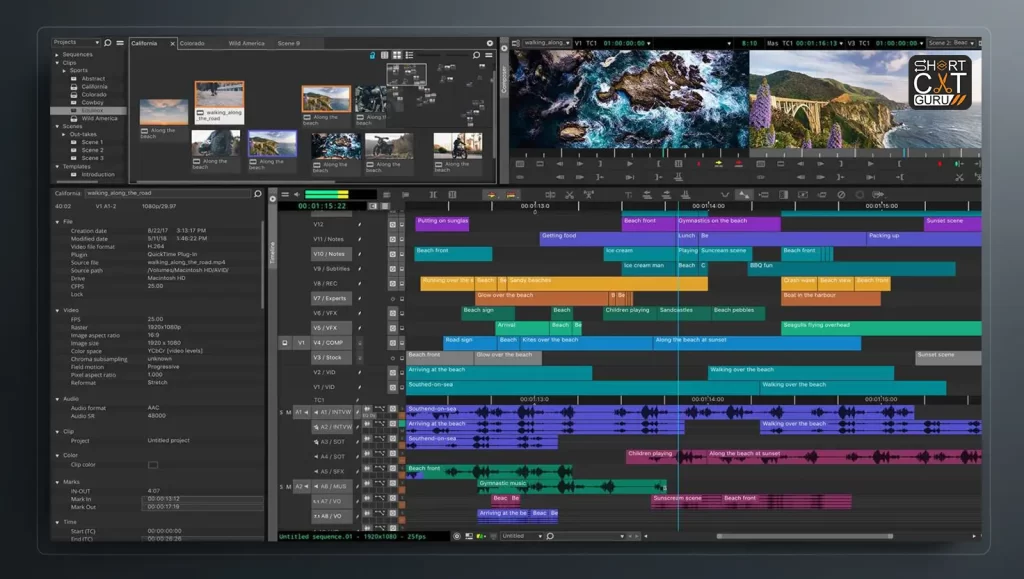The height and width of the screenshot is (579, 1024).
Task: Mute the A1 audio track
Action: pyautogui.click(x=289, y=413)
